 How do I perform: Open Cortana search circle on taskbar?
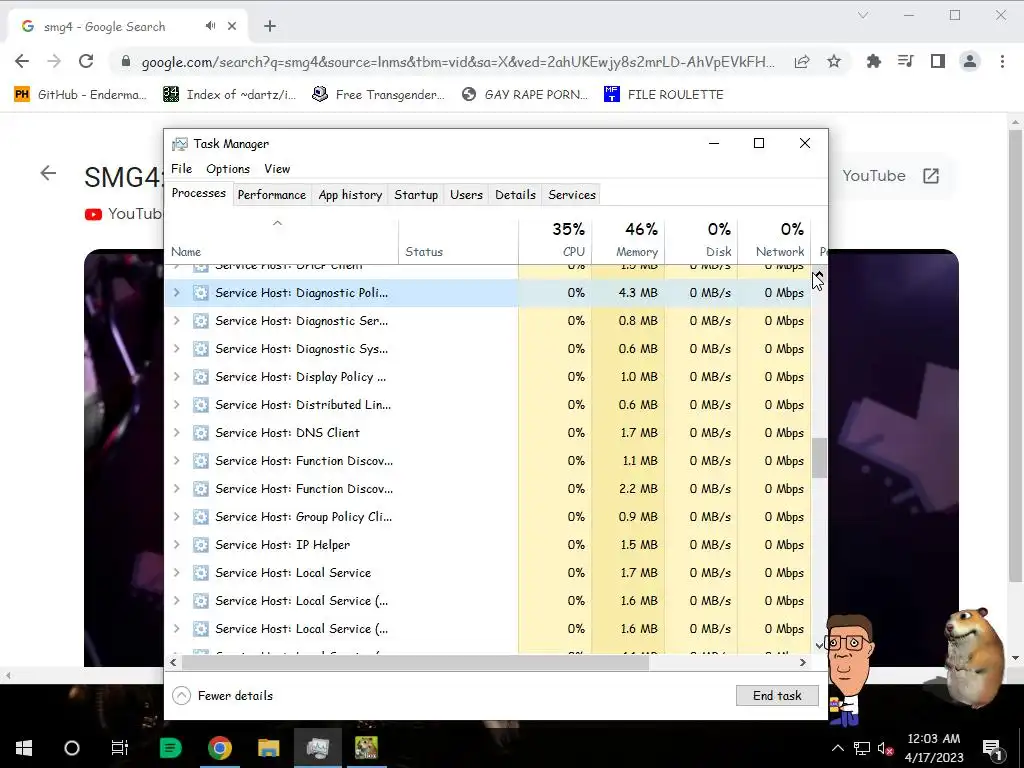tap(72, 748)
